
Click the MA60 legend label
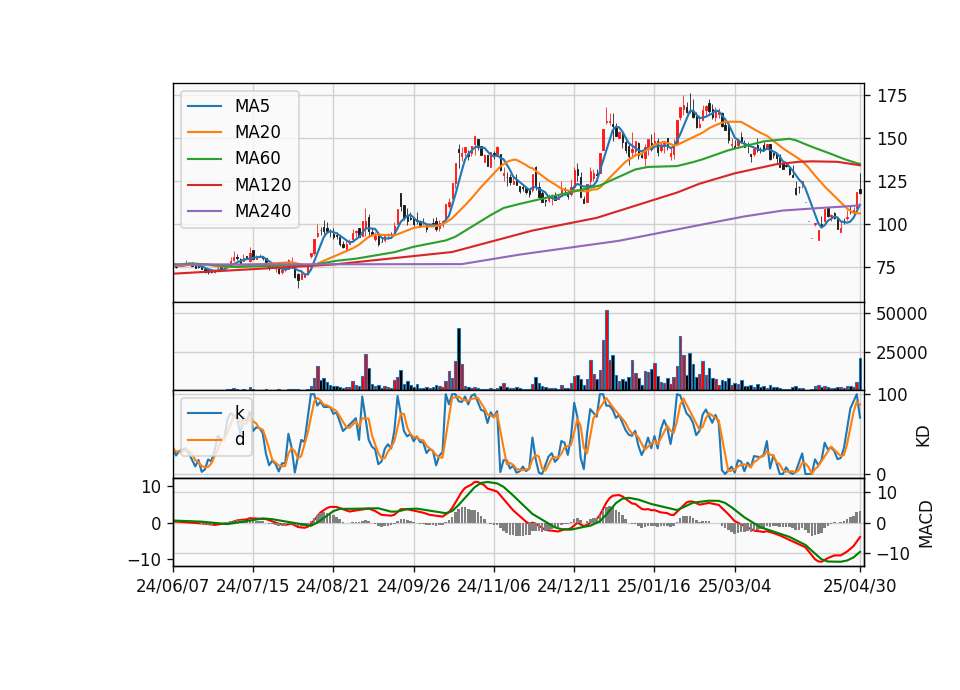tap(257, 159)
